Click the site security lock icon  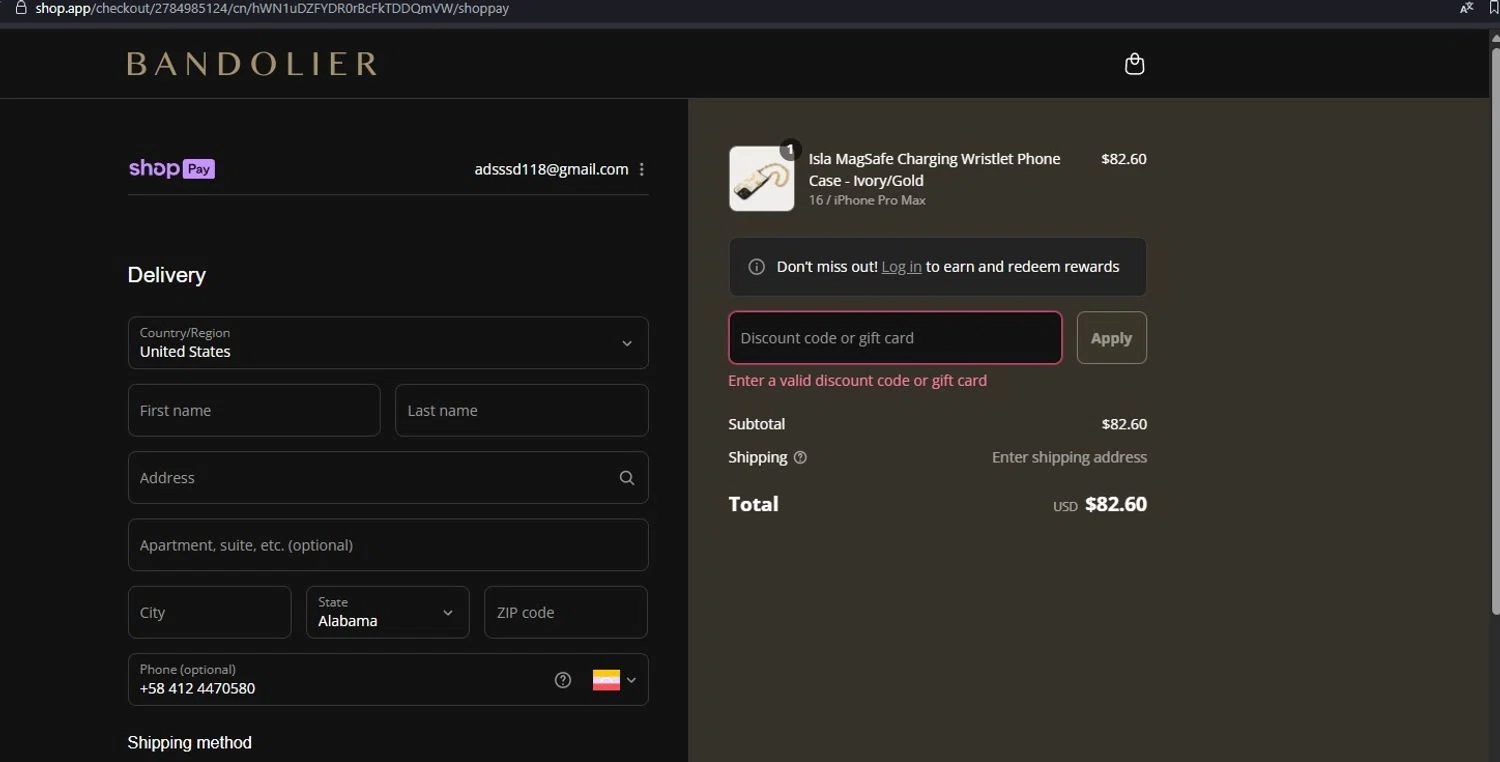coord(19,8)
